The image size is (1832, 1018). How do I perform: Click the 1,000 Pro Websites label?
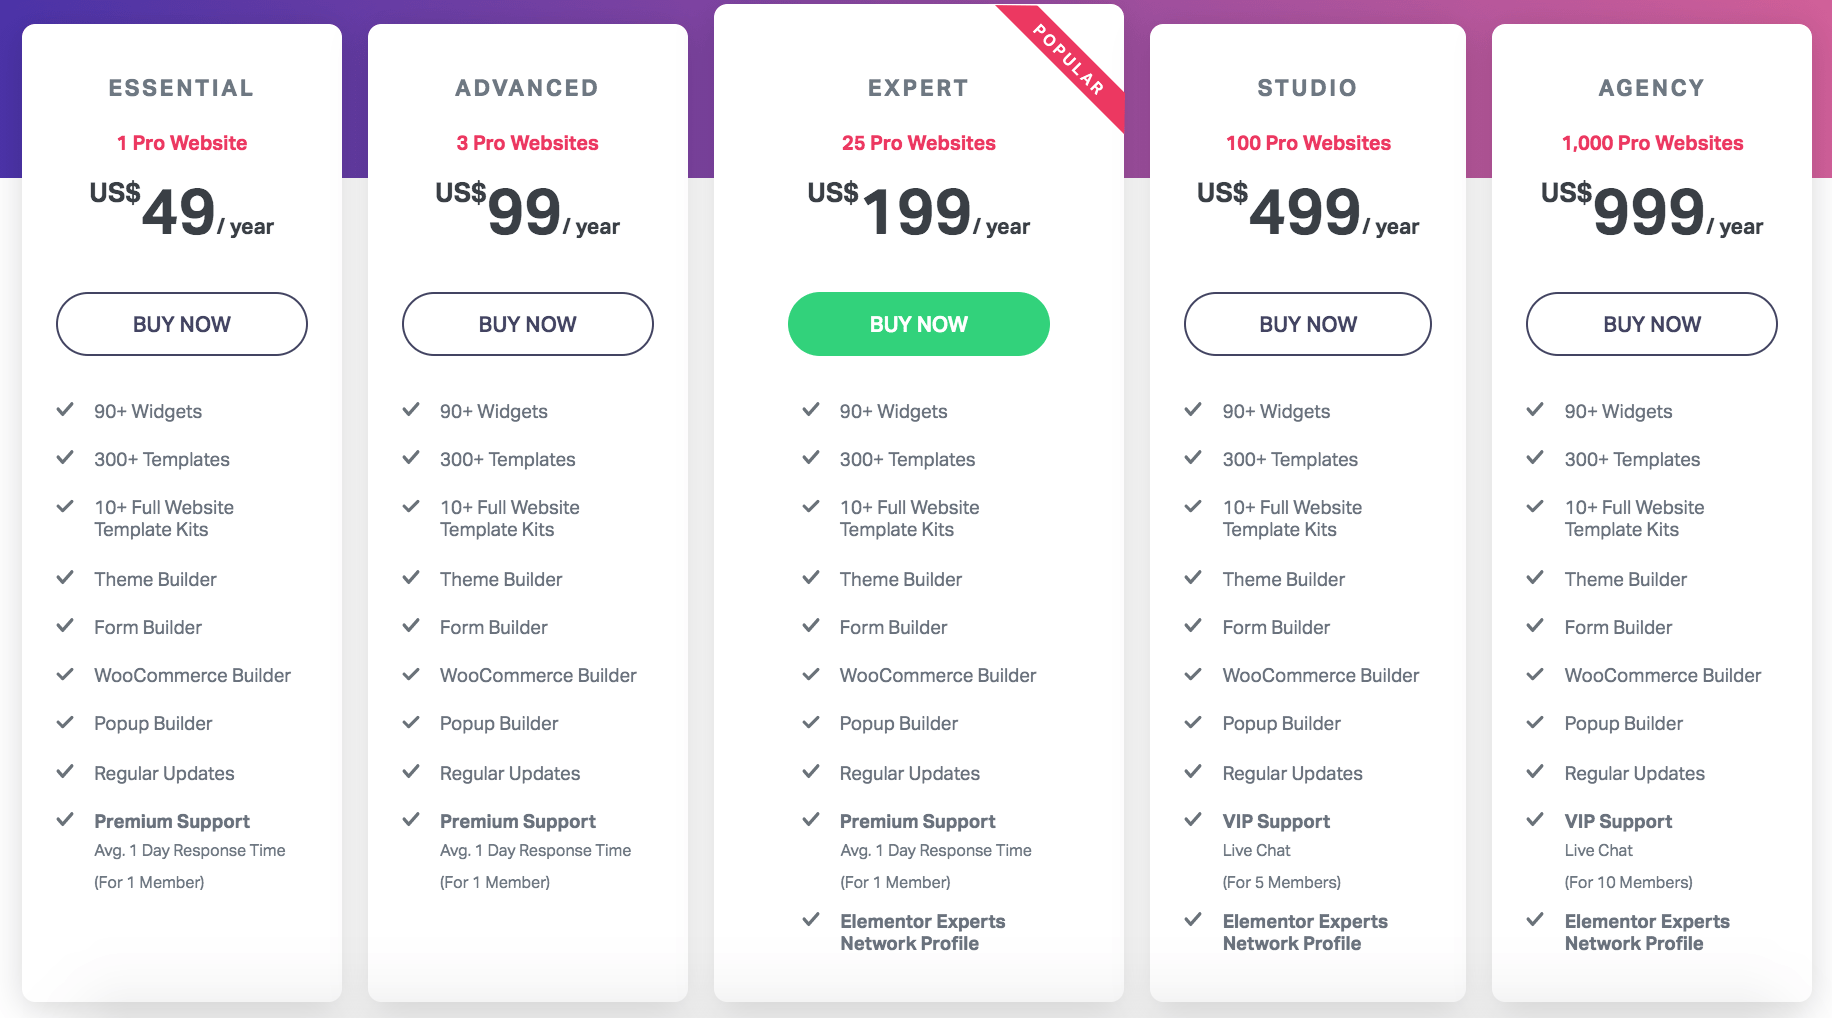[x=1652, y=143]
